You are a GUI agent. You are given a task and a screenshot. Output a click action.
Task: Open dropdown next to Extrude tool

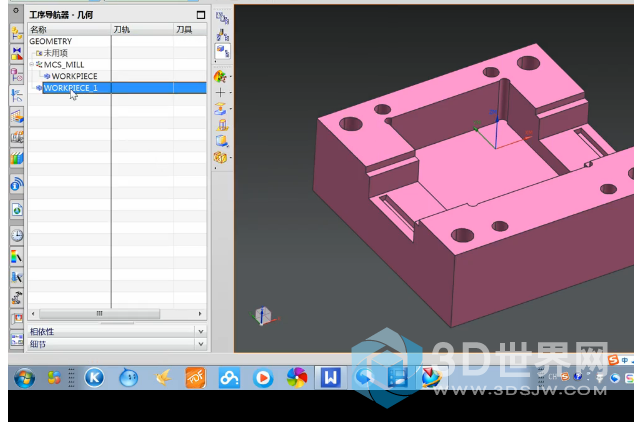(230, 109)
